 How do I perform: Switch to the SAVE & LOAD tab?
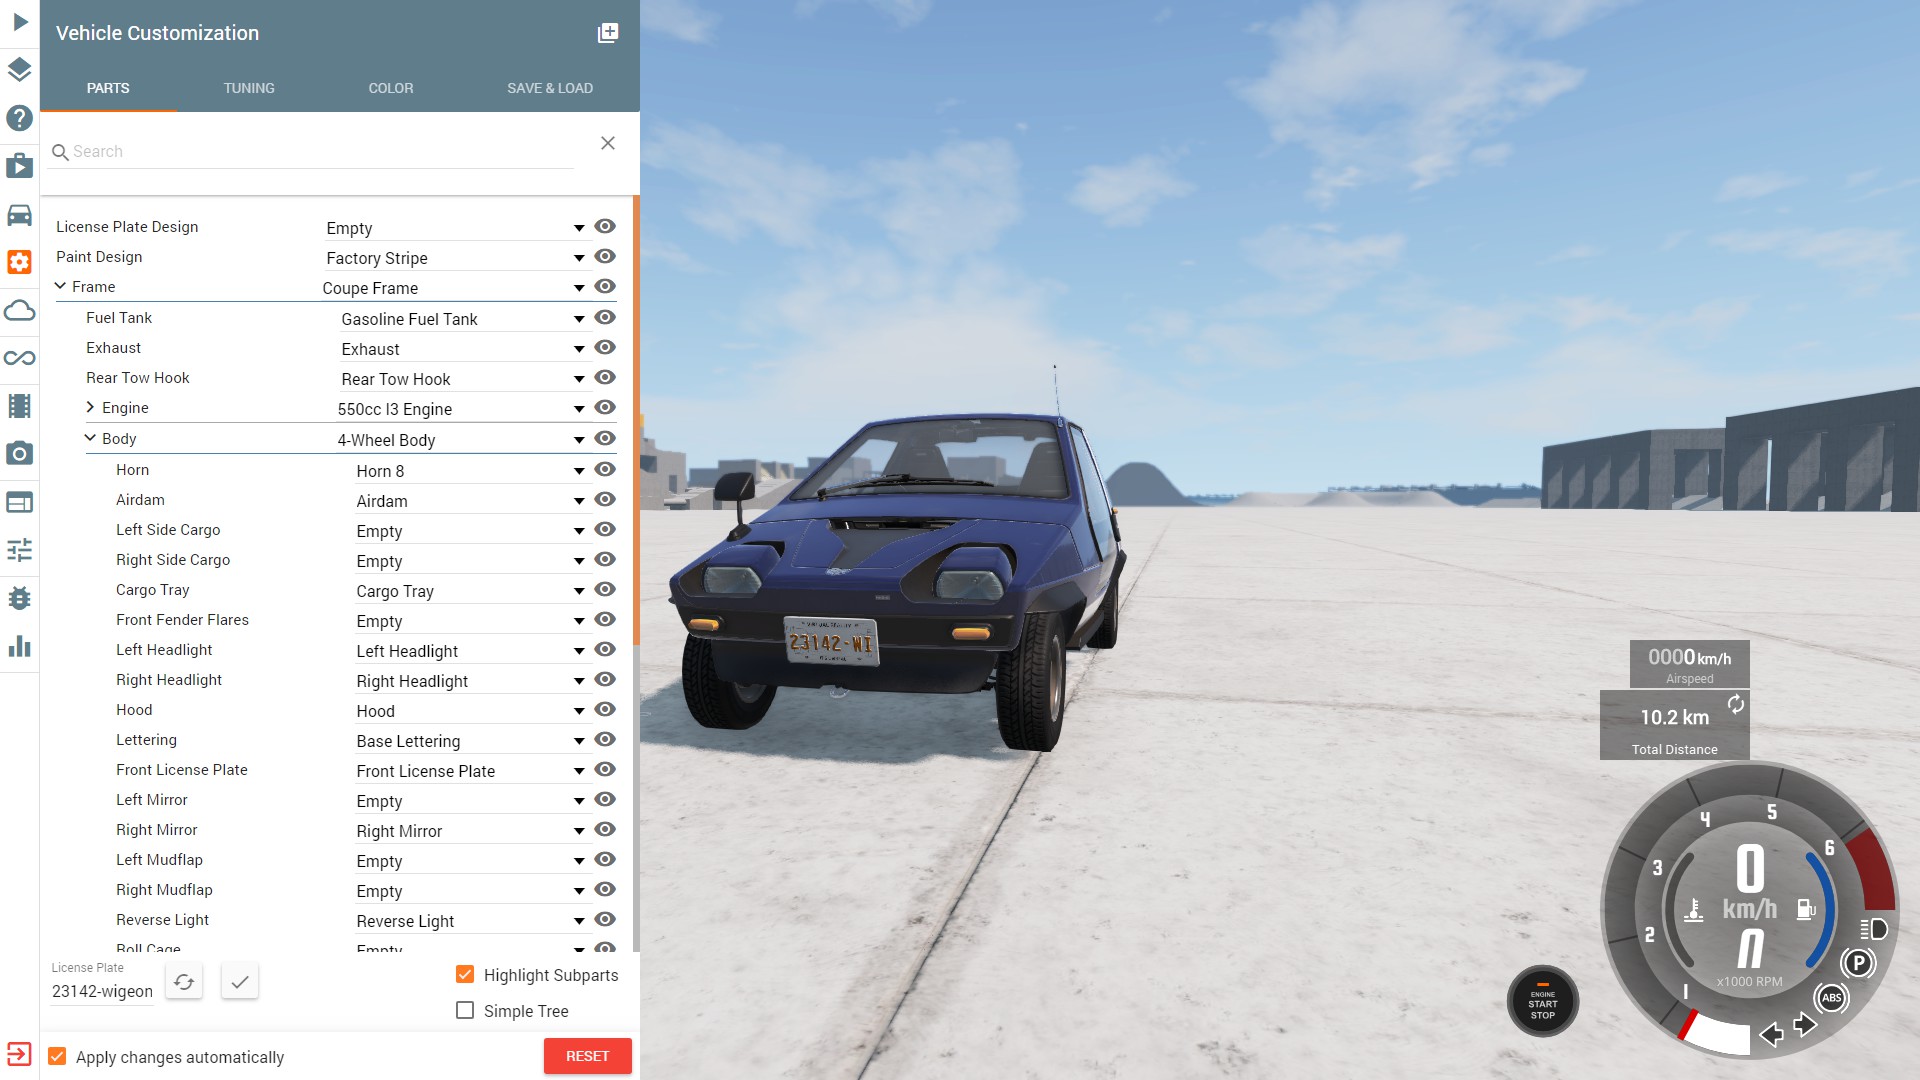pos(550,88)
